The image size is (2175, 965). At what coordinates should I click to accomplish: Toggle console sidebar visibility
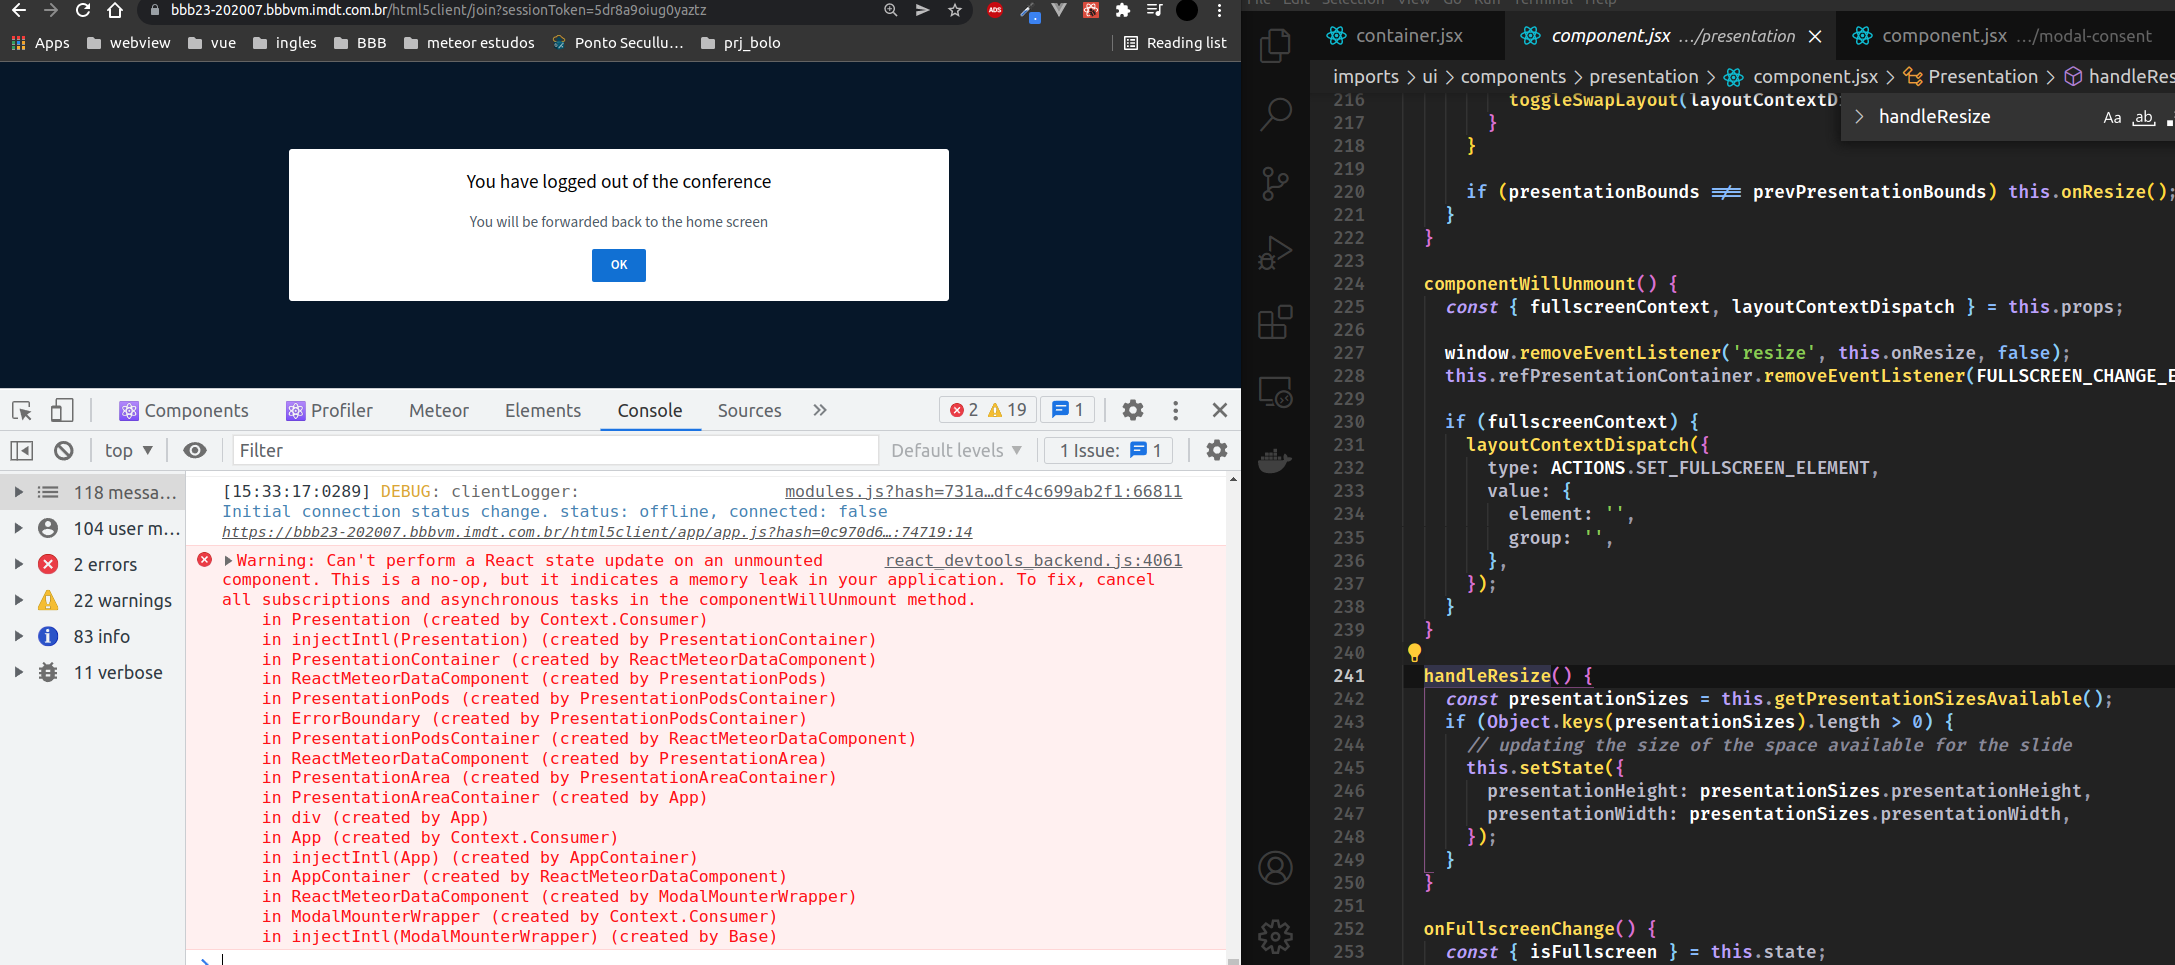click(x=22, y=451)
